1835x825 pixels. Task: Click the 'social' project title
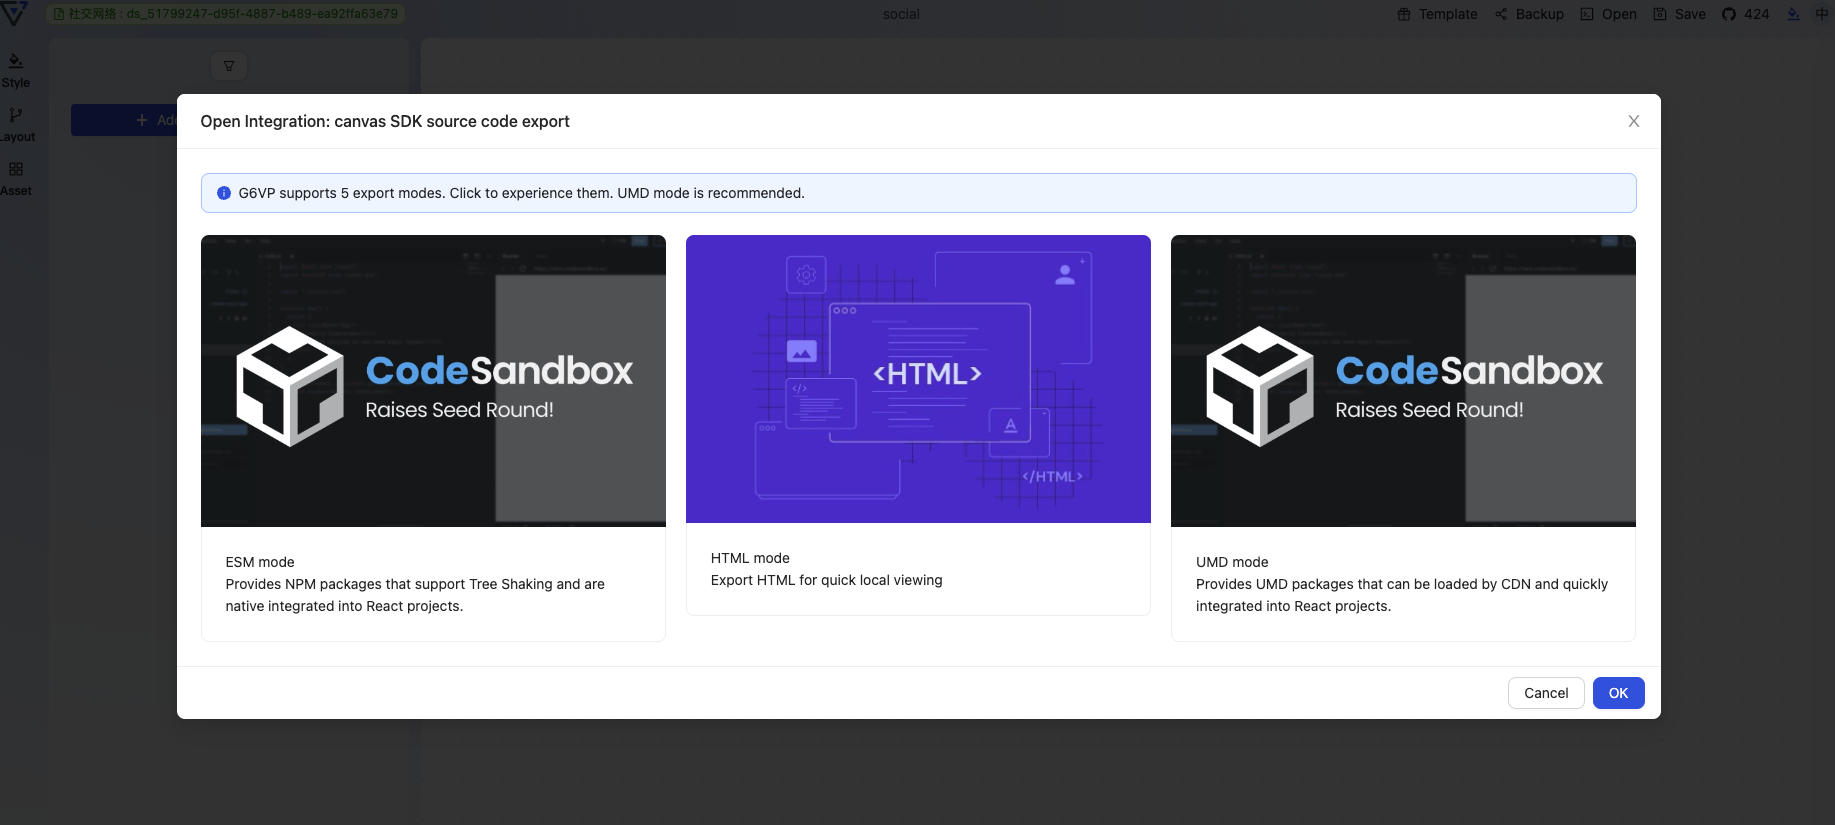pyautogui.click(x=901, y=14)
